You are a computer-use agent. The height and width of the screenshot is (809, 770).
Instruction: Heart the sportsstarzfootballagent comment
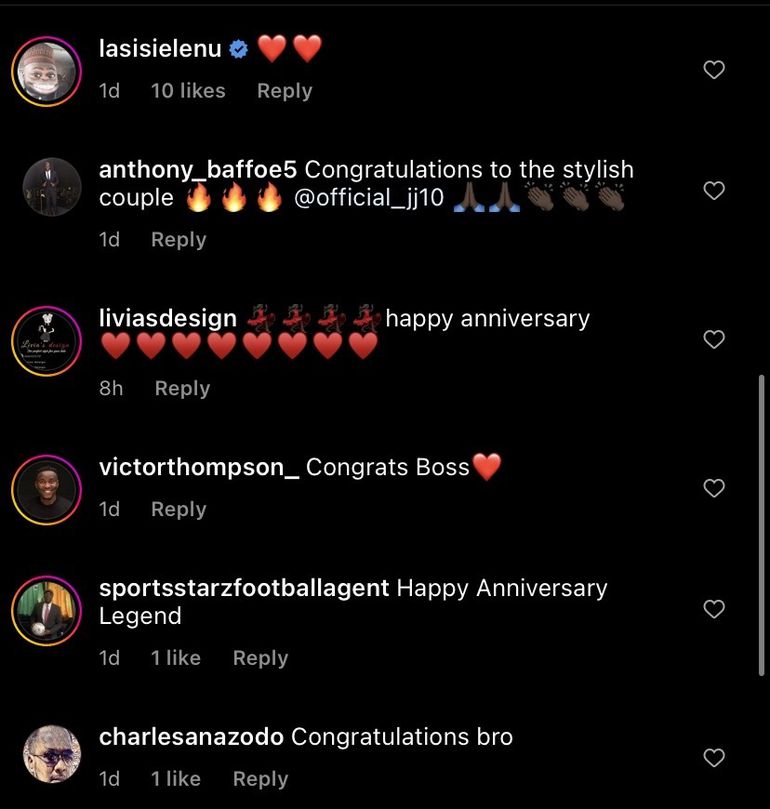point(714,609)
